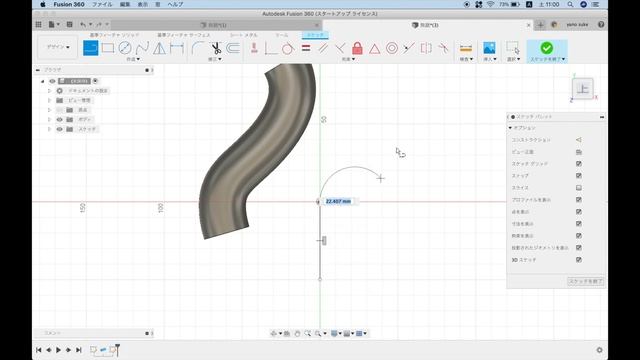Click the Insert image icon
The image size is (640, 360).
click(489, 48)
